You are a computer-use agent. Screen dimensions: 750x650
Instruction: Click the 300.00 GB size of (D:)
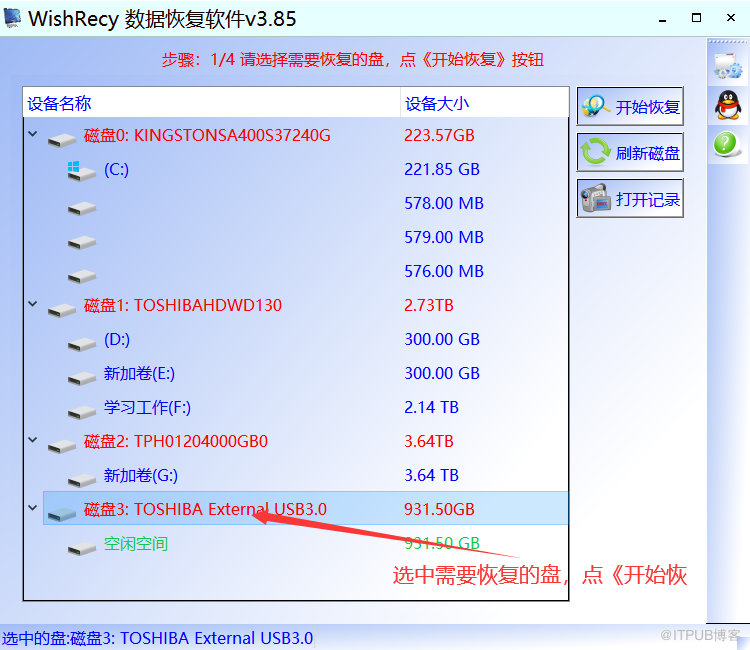pos(442,339)
